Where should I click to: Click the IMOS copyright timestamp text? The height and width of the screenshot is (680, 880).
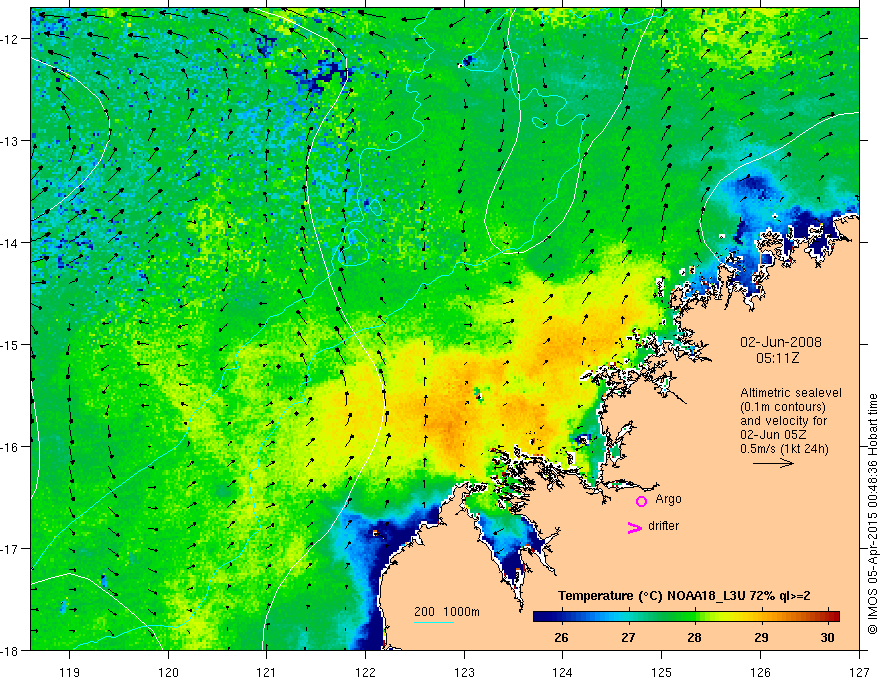coord(873,514)
